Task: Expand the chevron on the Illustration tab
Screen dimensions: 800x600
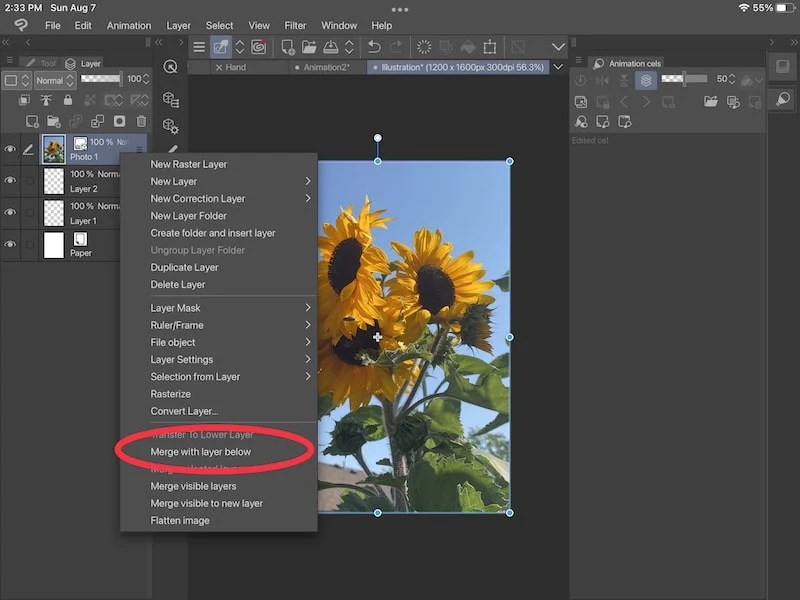Action: point(556,67)
